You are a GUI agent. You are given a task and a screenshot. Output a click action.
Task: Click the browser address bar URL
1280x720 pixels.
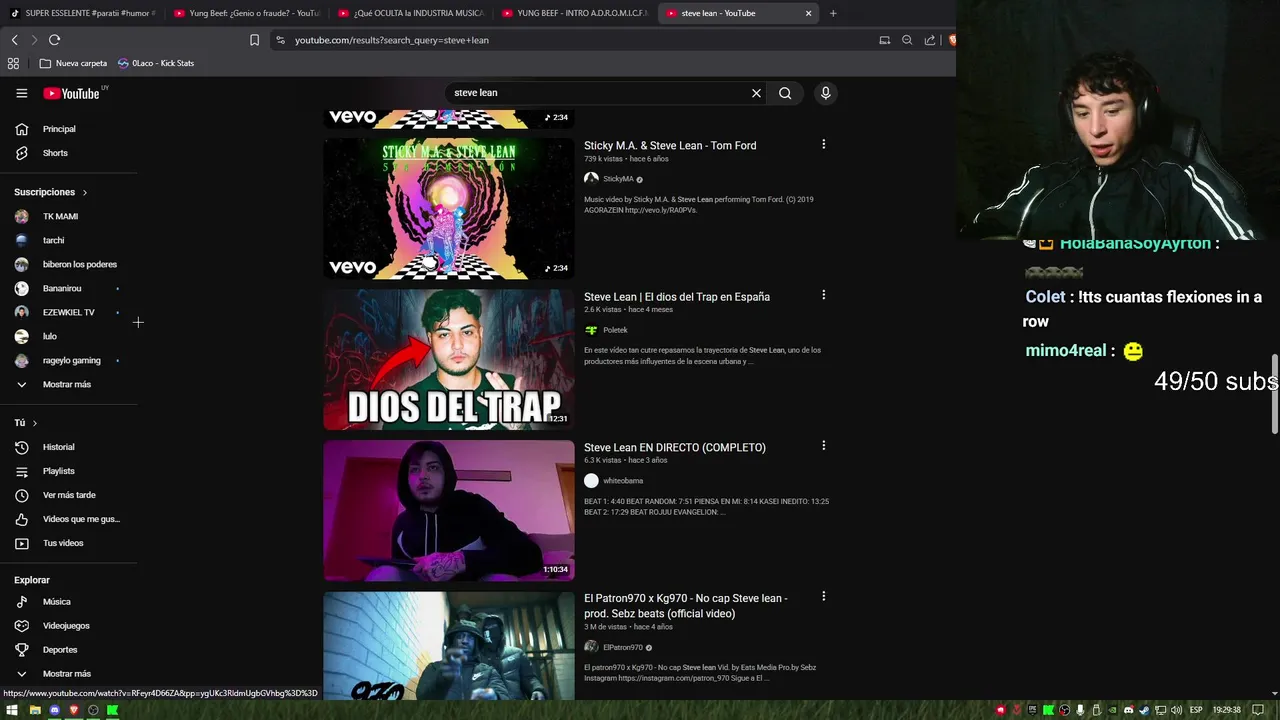pos(392,40)
